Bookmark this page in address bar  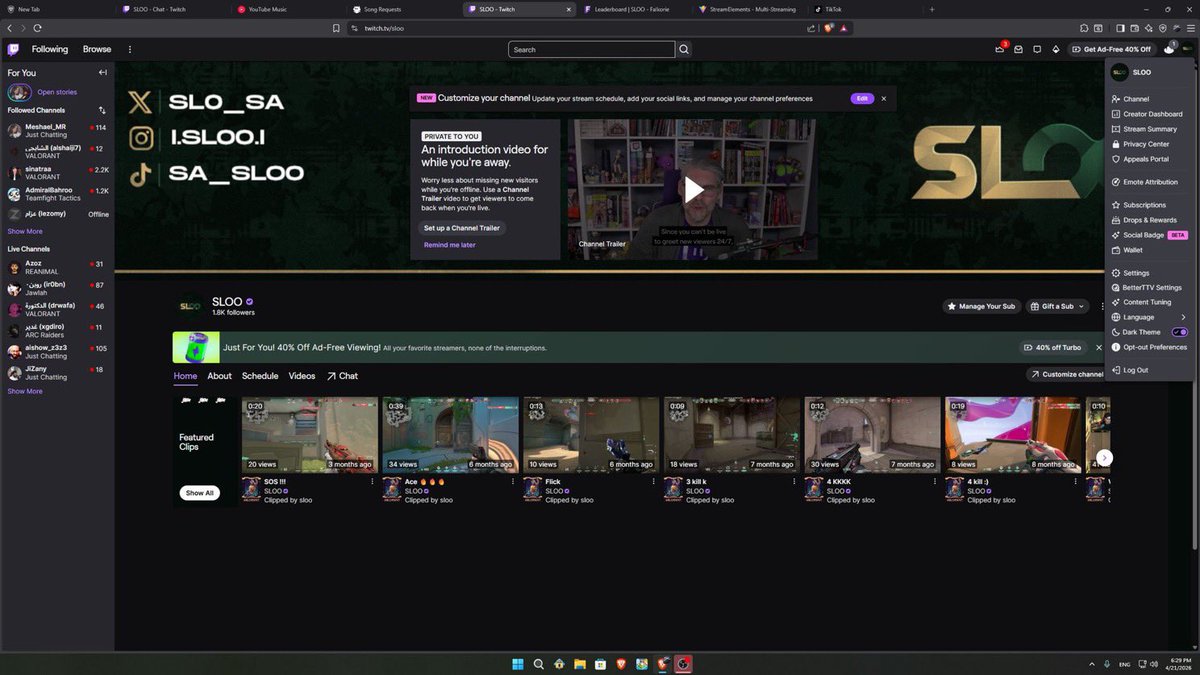coord(337,28)
